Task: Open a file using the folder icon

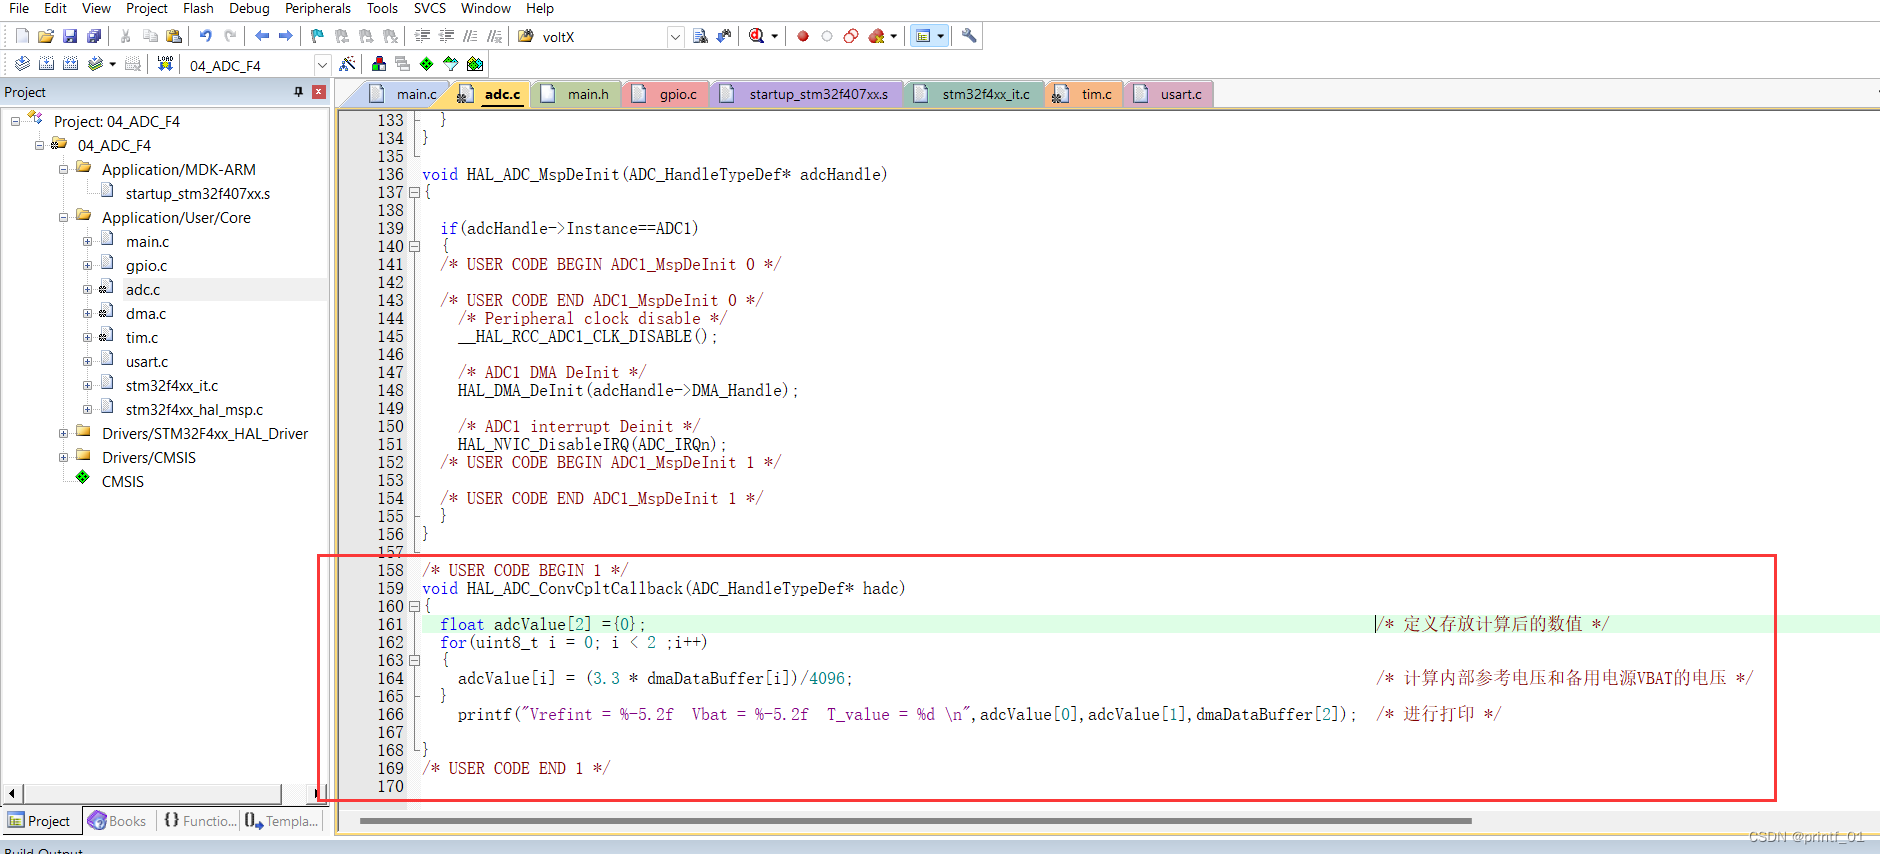Action: [46, 36]
